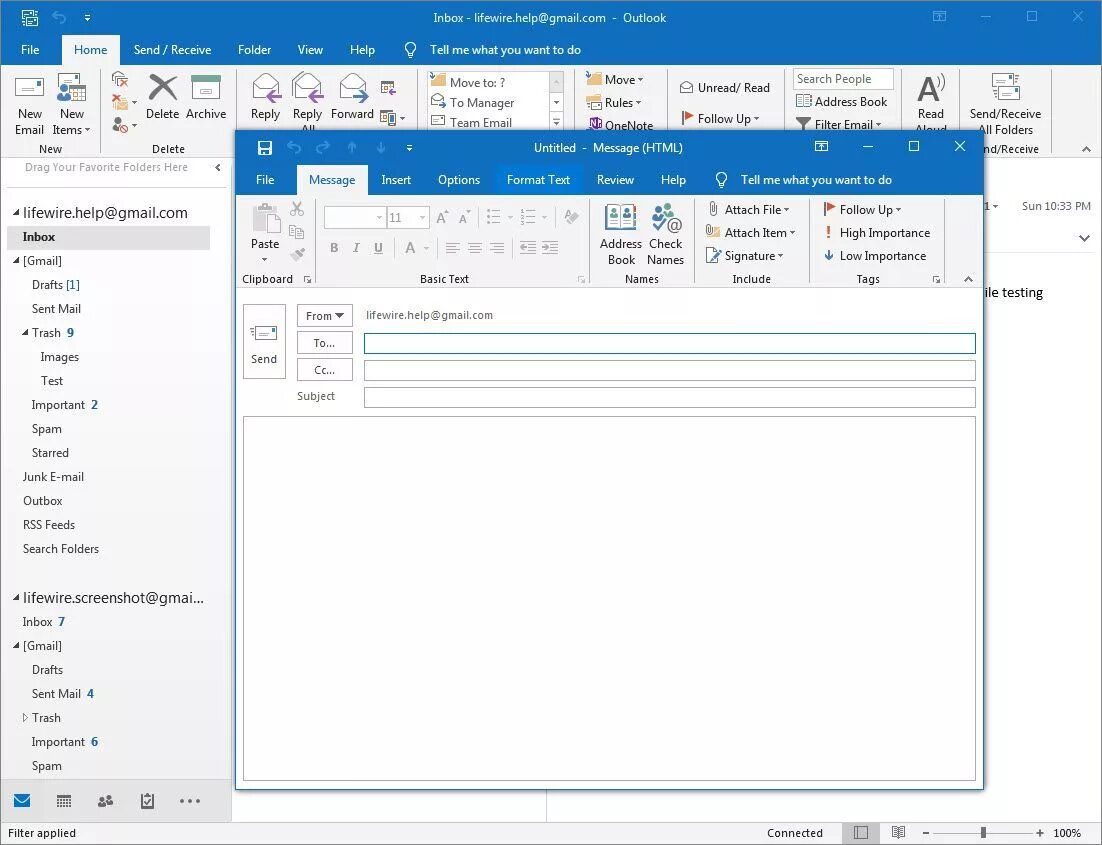Image resolution: width=1102 pixels, height=845 pixels.
Task: Switch to People view in navigation bar
Action: coord(105,801)
